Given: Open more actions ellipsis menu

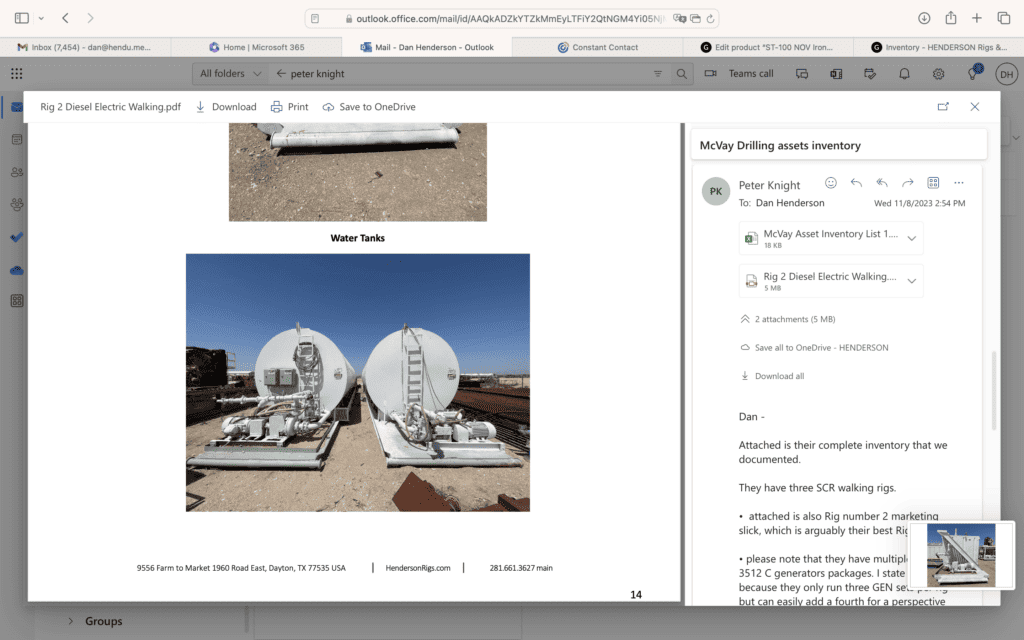Looking at the screenshot, I should [x=959, y=183].
